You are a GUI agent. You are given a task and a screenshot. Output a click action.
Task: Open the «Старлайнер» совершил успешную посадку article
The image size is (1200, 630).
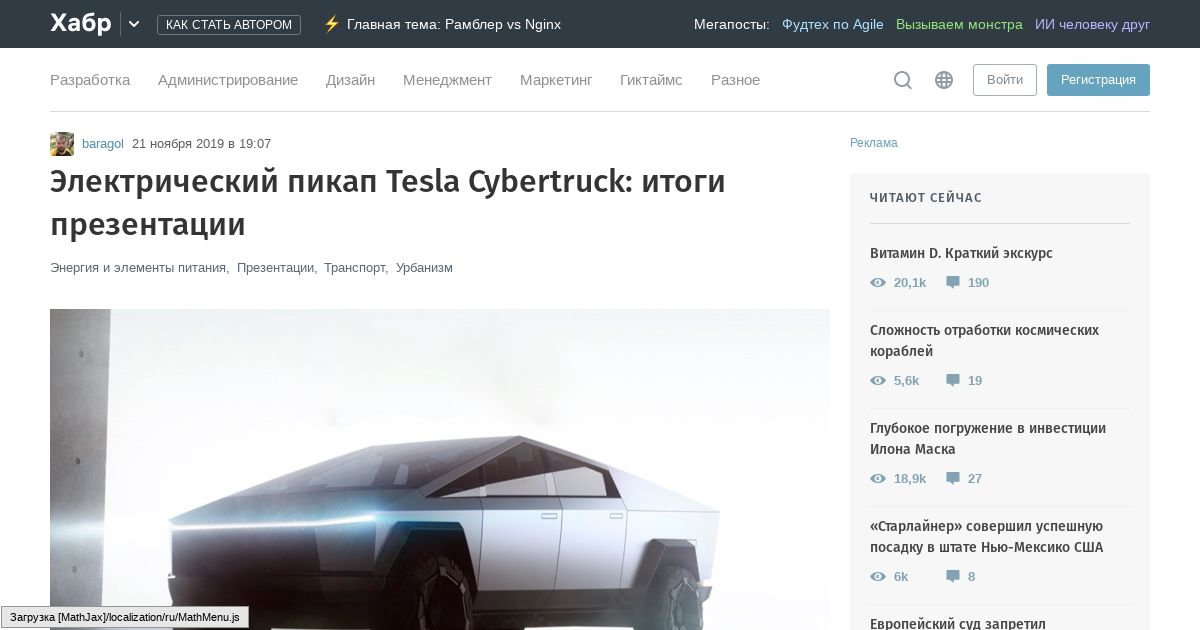[x=987, y=537]
